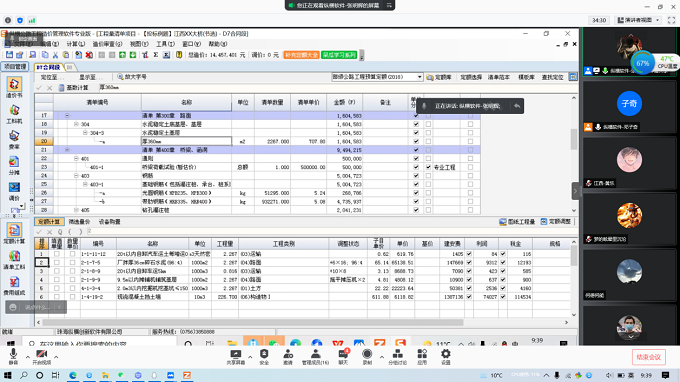The image size is (680, 382).
Task: Open 工具 menu
Action: [165, 44]
